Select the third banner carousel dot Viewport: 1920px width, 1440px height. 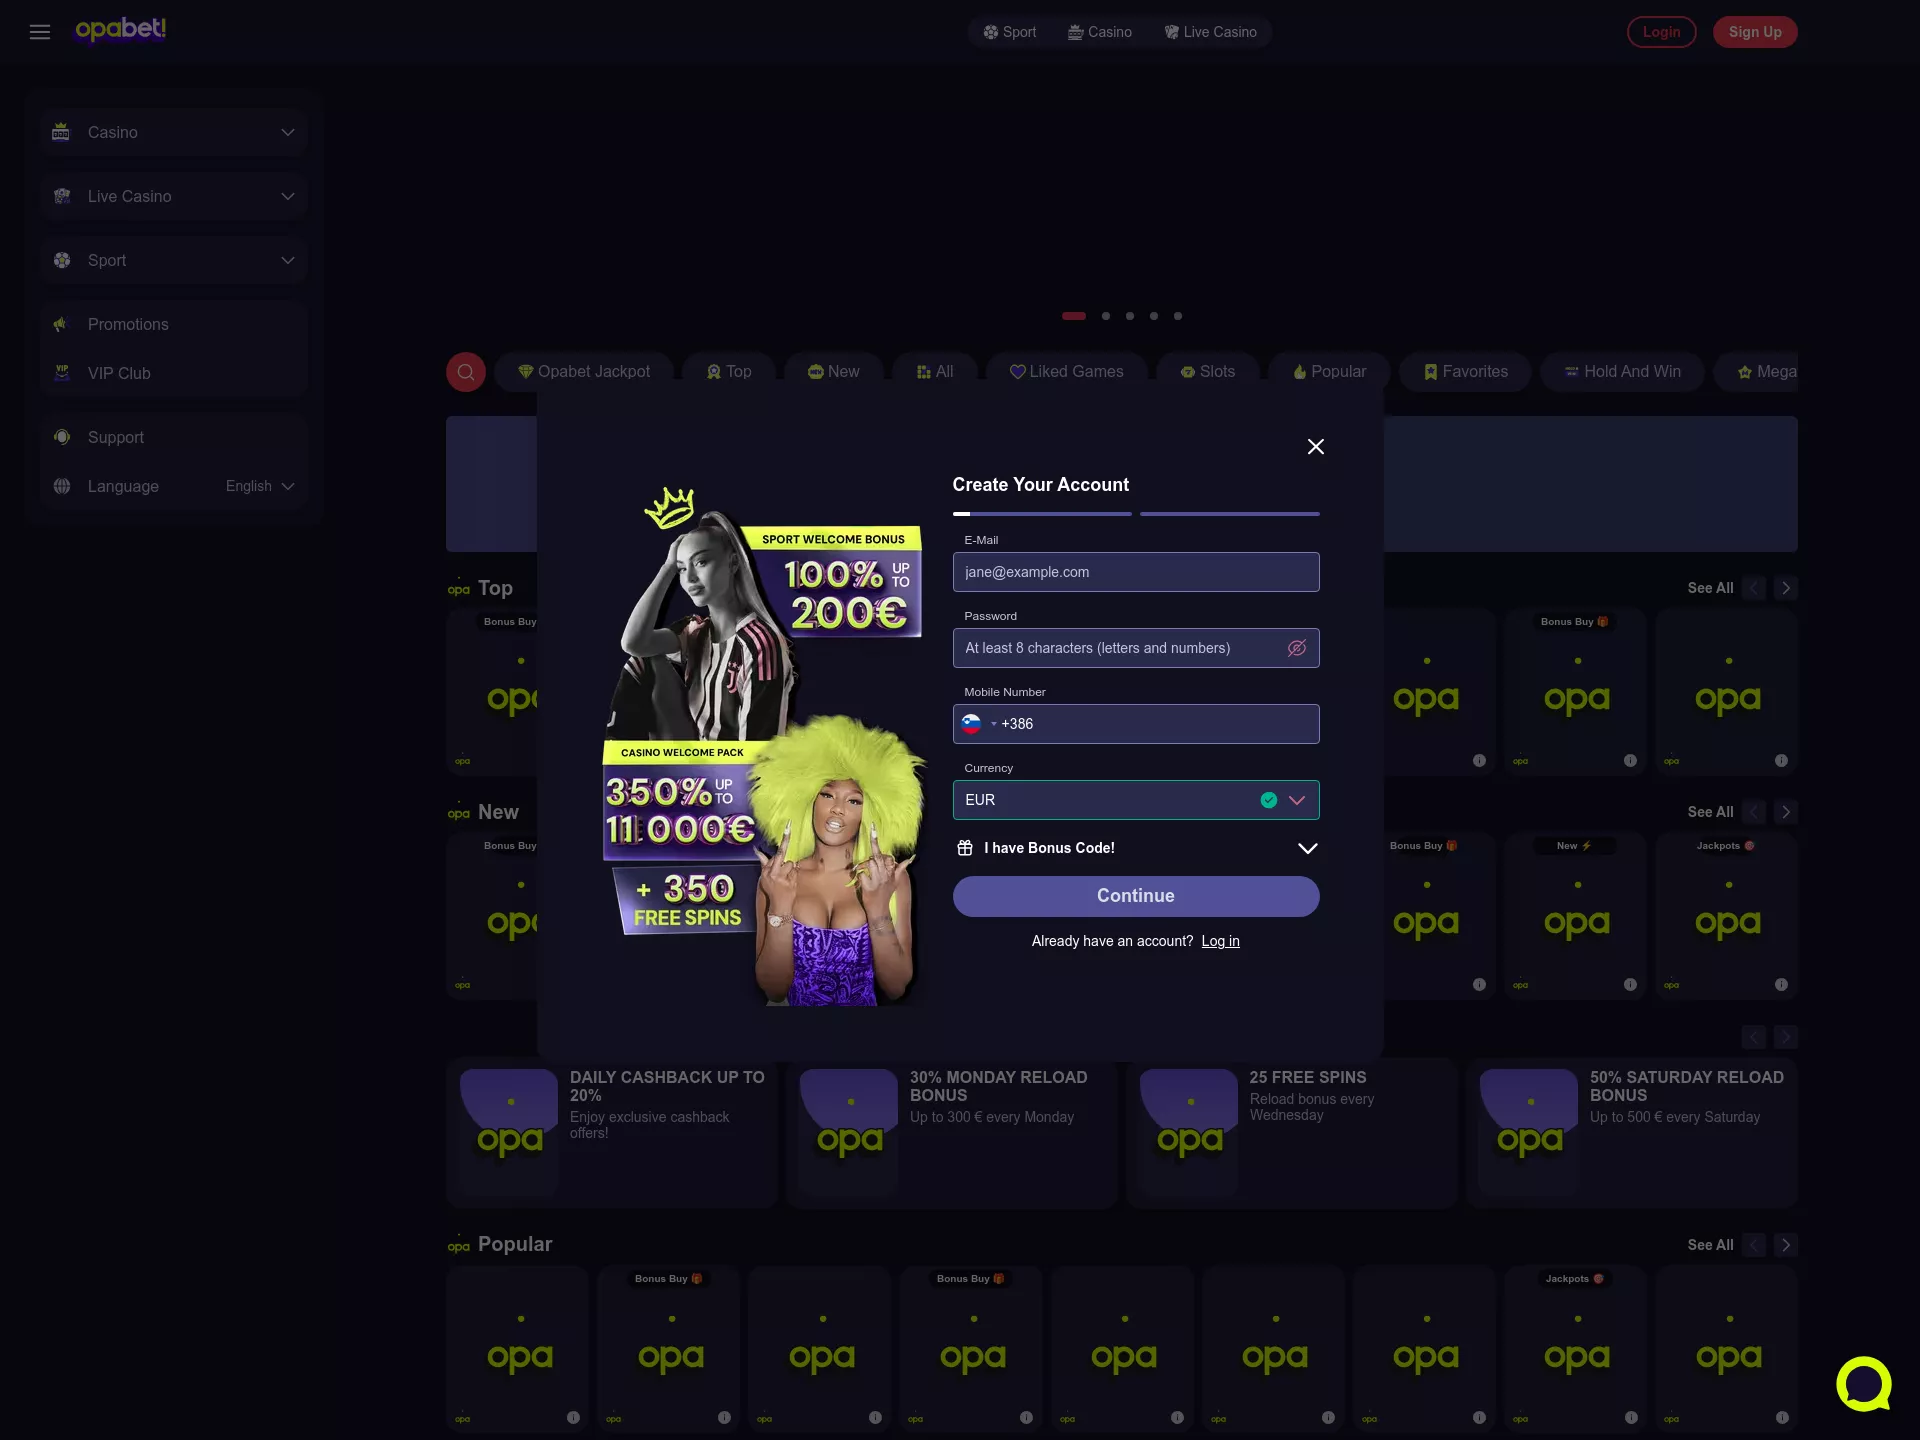point(1130,316)
